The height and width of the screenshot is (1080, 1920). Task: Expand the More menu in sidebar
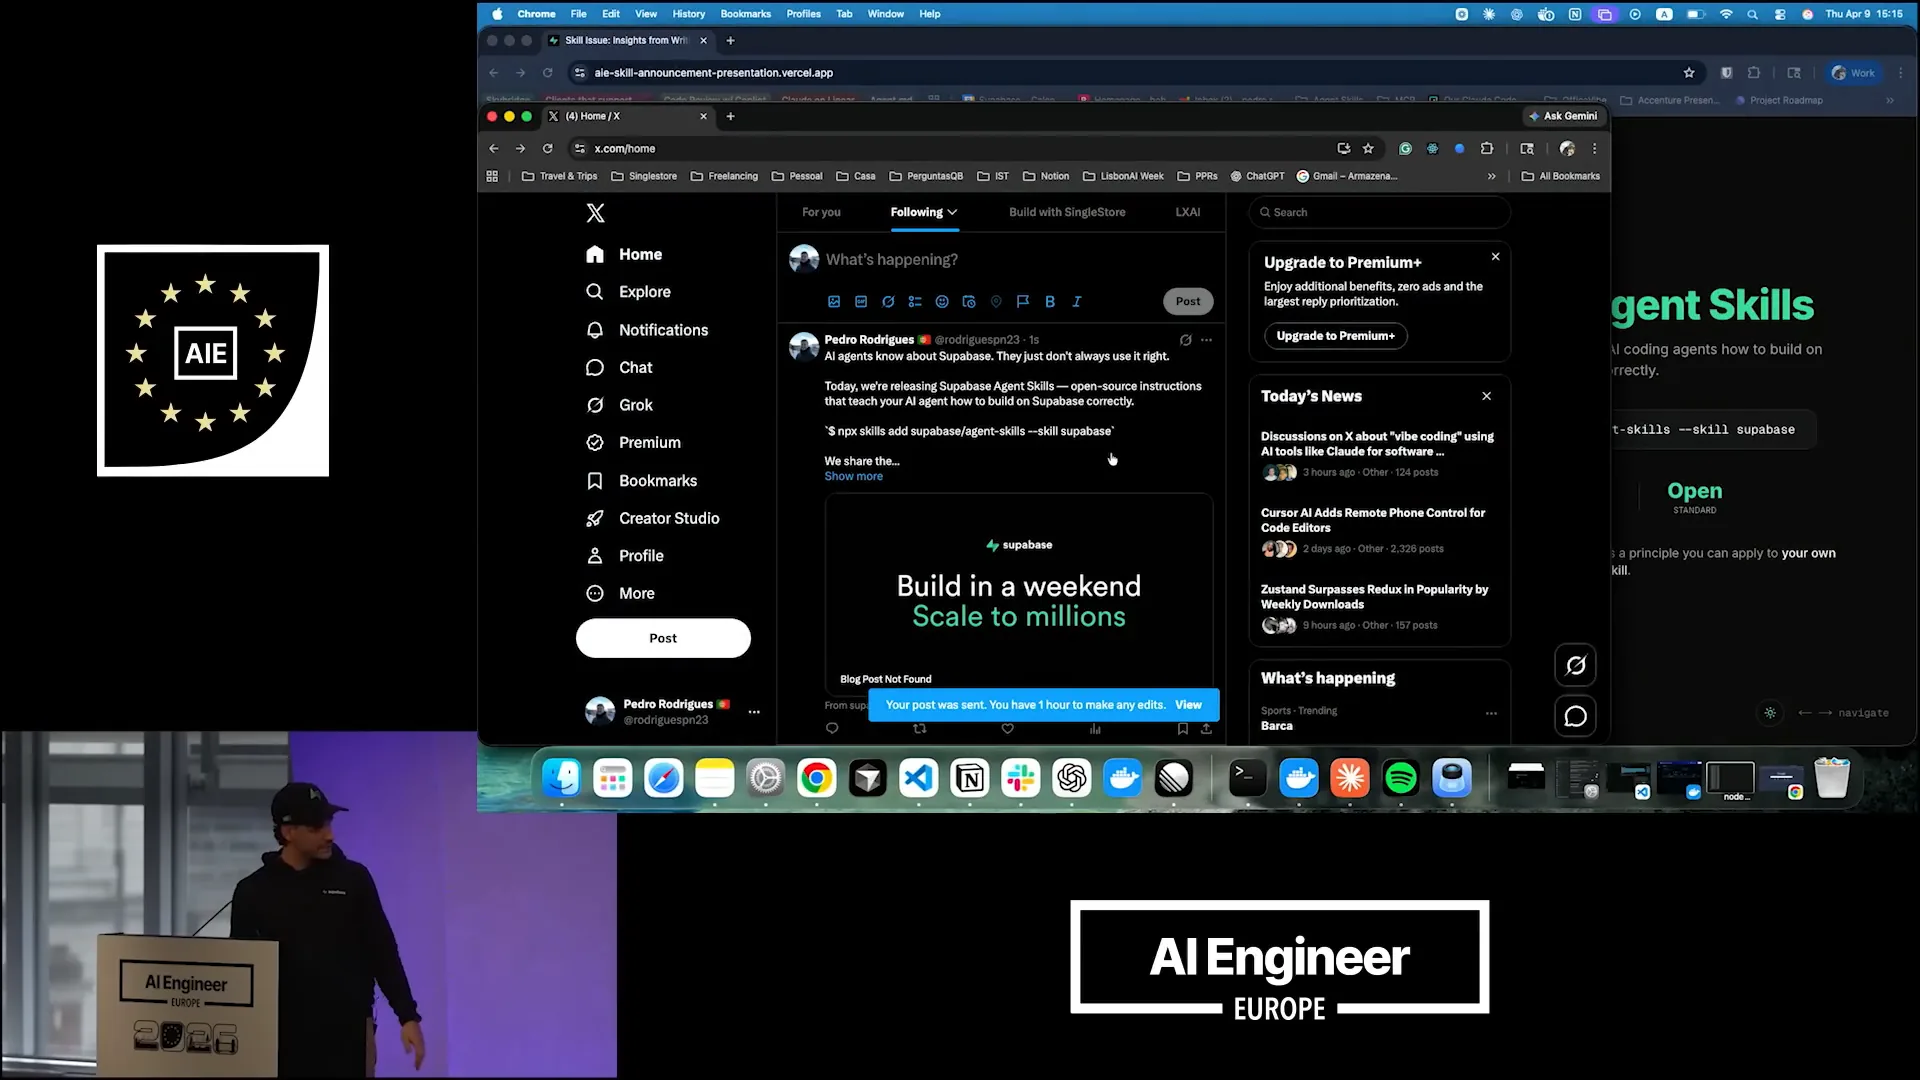pyautogui.click(x=620, y=593)
